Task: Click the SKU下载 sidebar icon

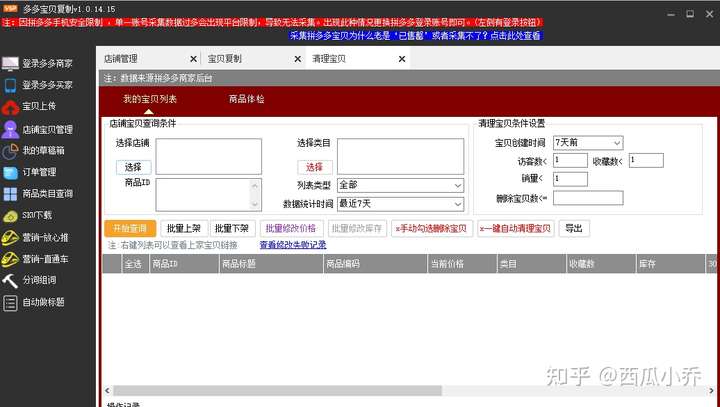Action: coord(10,215)
